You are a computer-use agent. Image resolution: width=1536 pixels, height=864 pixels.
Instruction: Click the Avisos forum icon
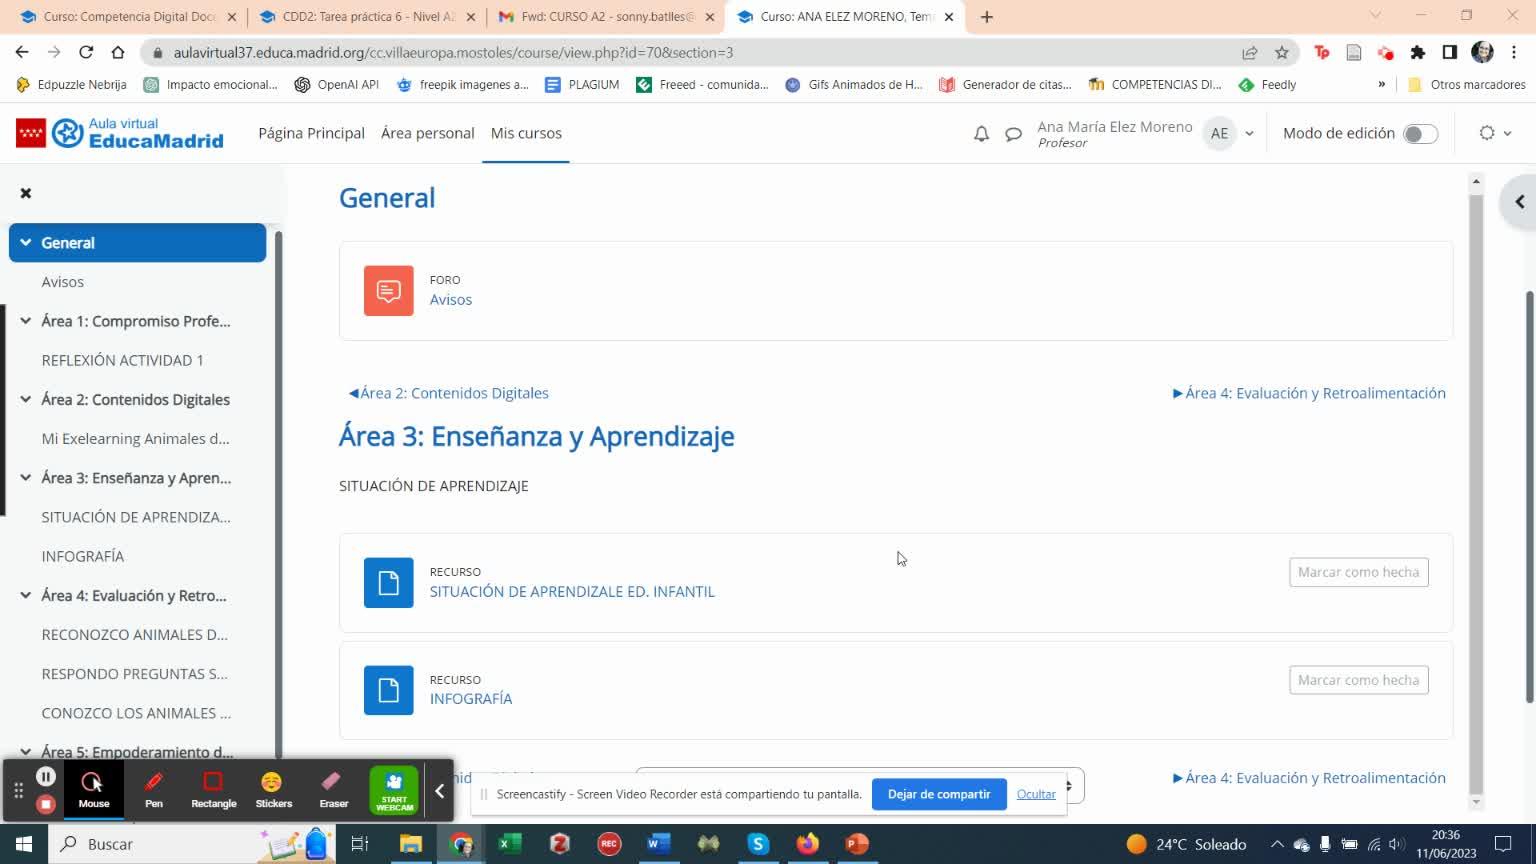point(389,291)
